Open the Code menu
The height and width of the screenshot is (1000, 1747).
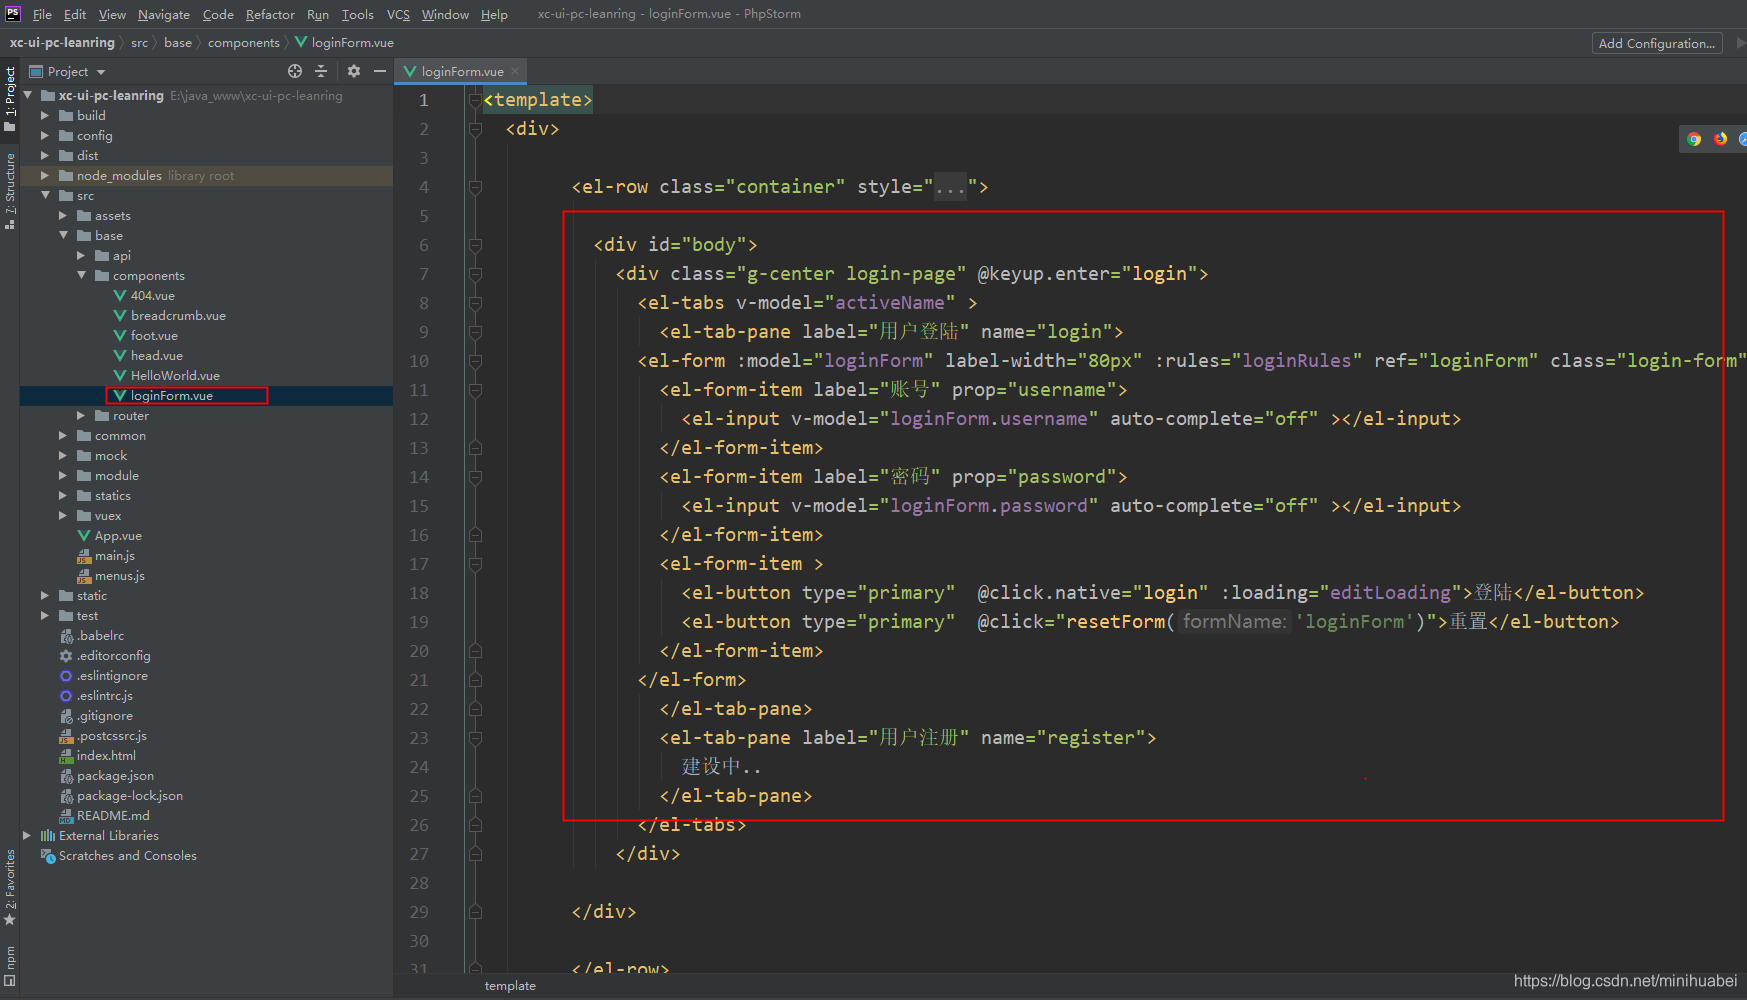click(218, 14)
